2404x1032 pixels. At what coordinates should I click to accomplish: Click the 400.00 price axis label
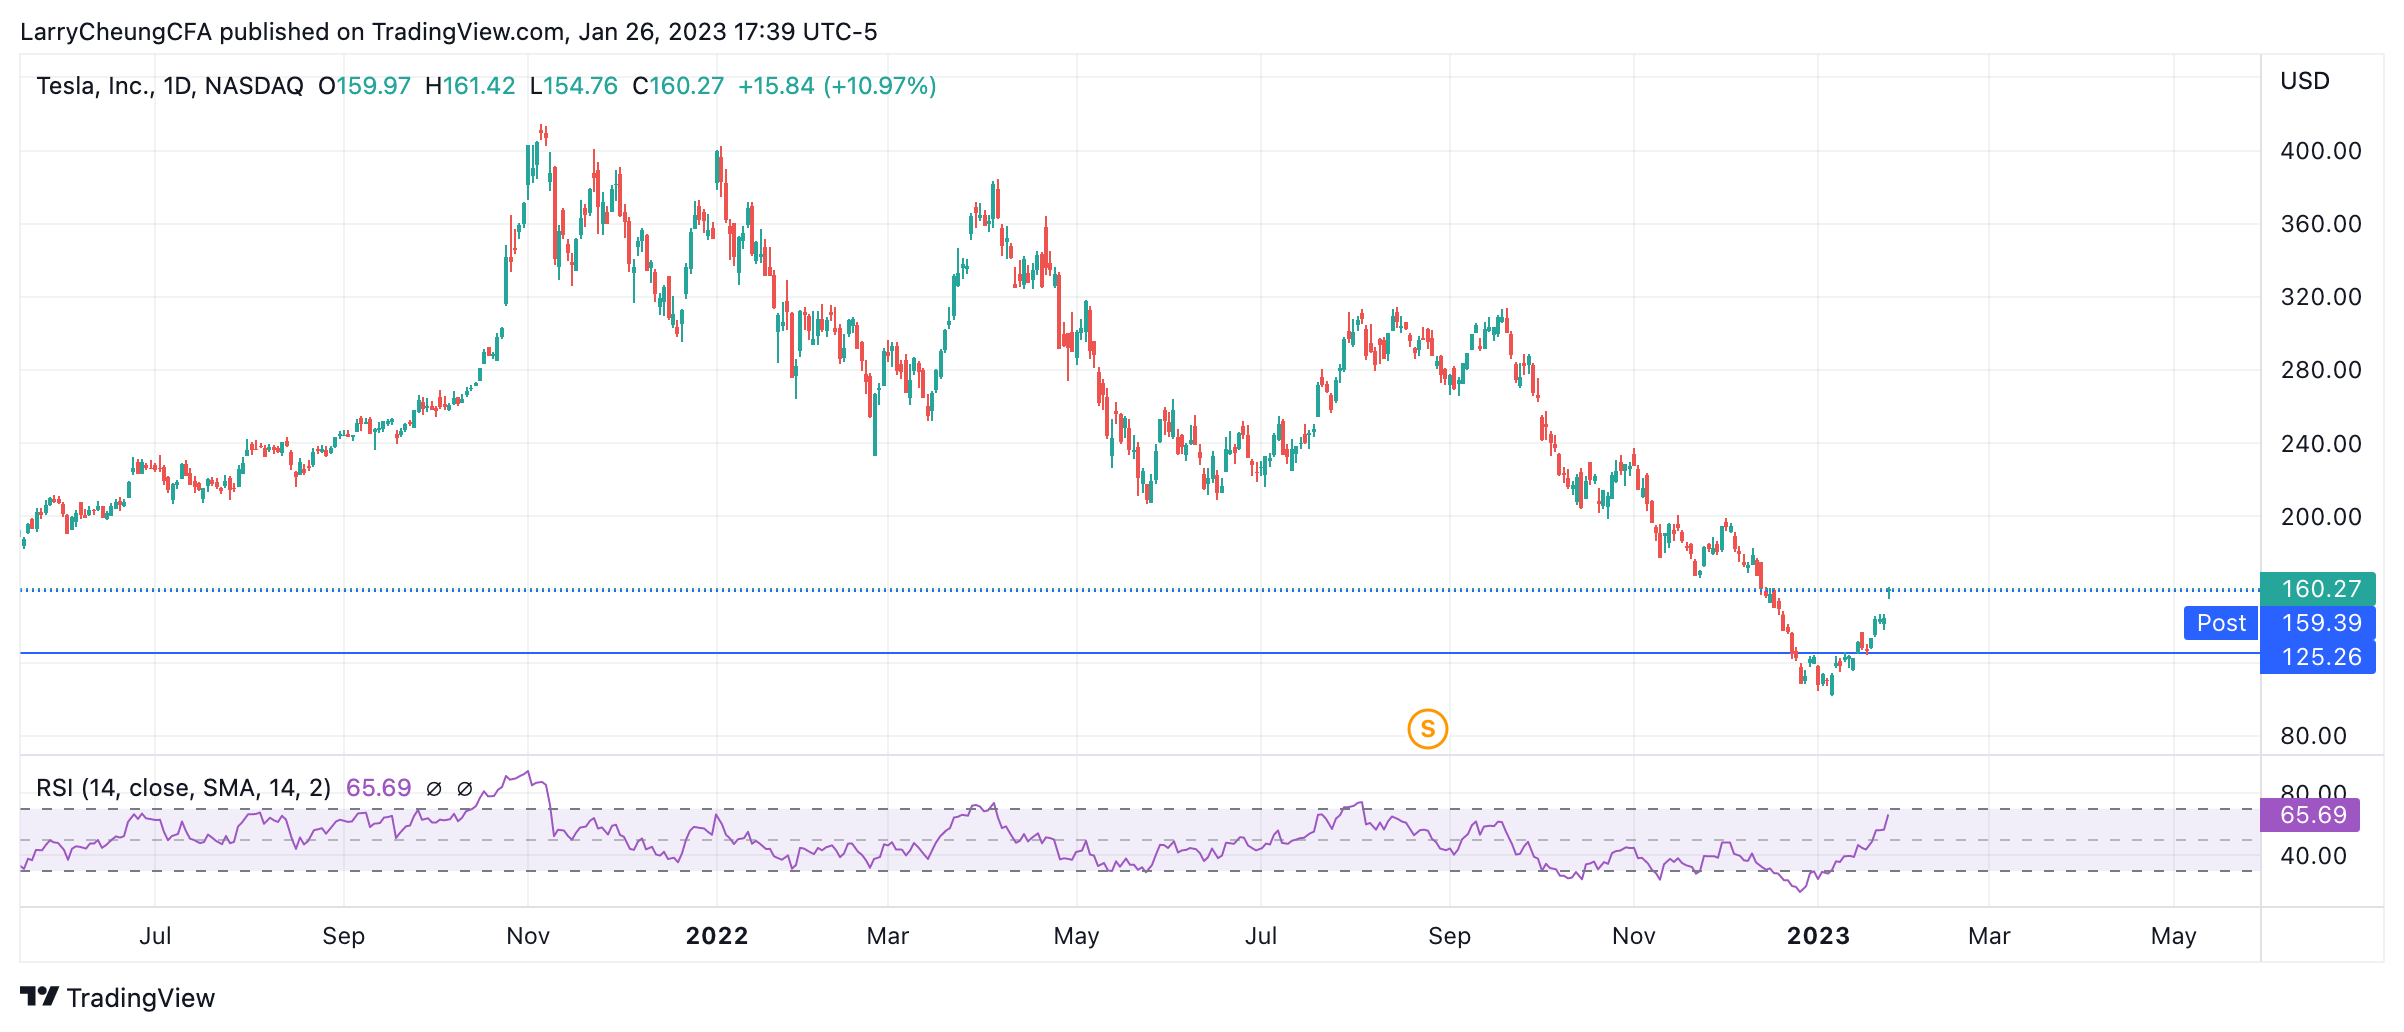[x=2321, y=151]
